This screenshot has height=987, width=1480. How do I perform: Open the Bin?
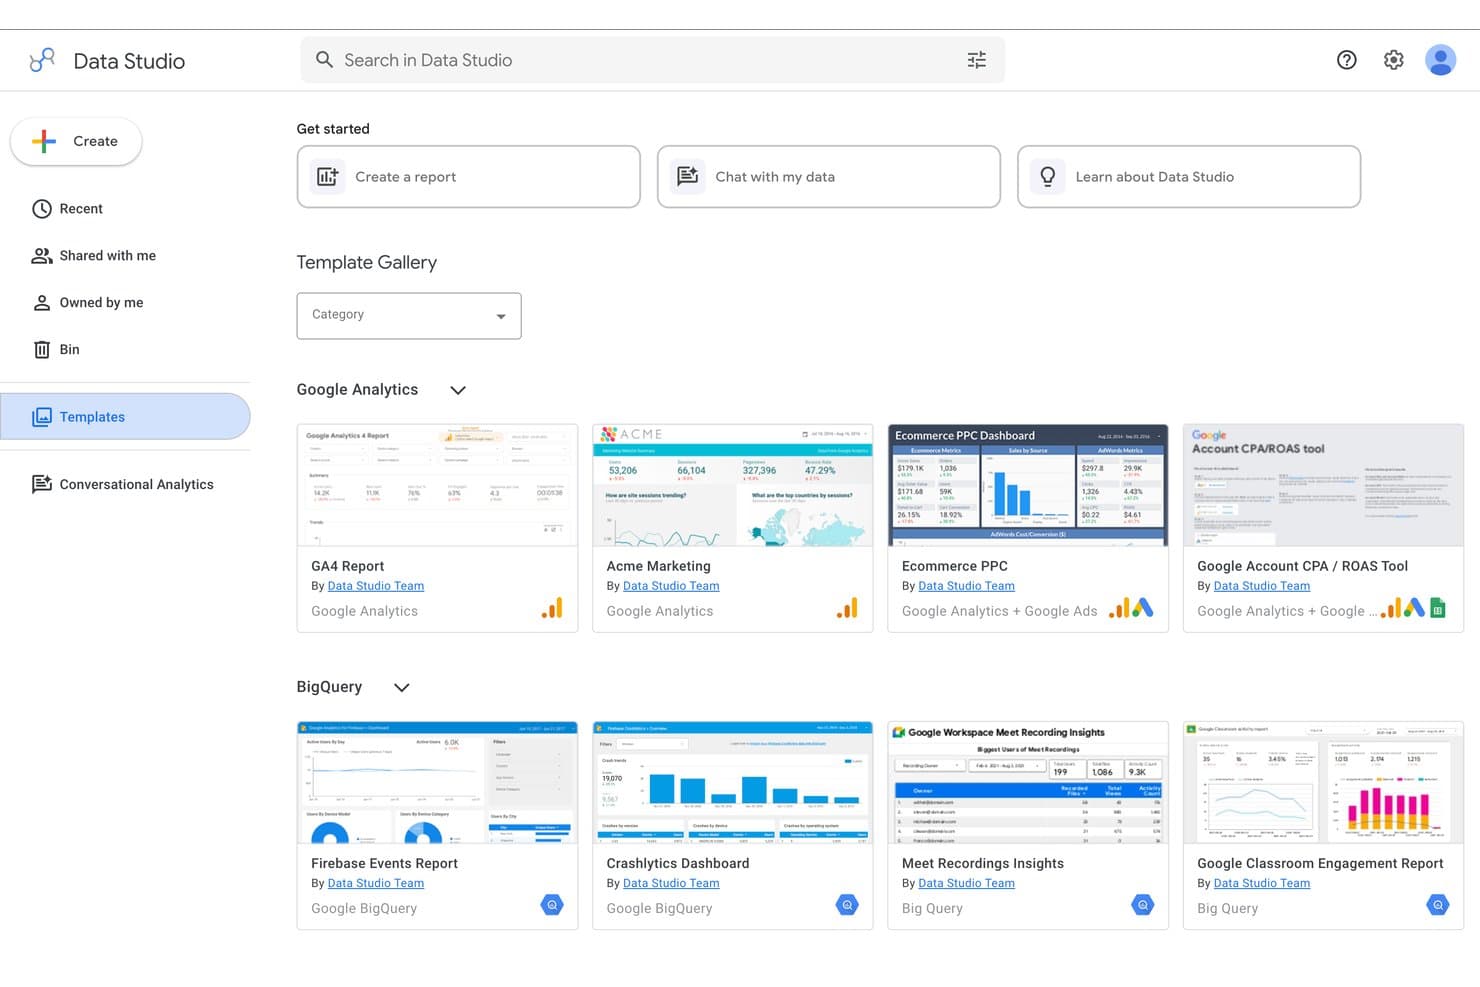[x=125, y=350]
